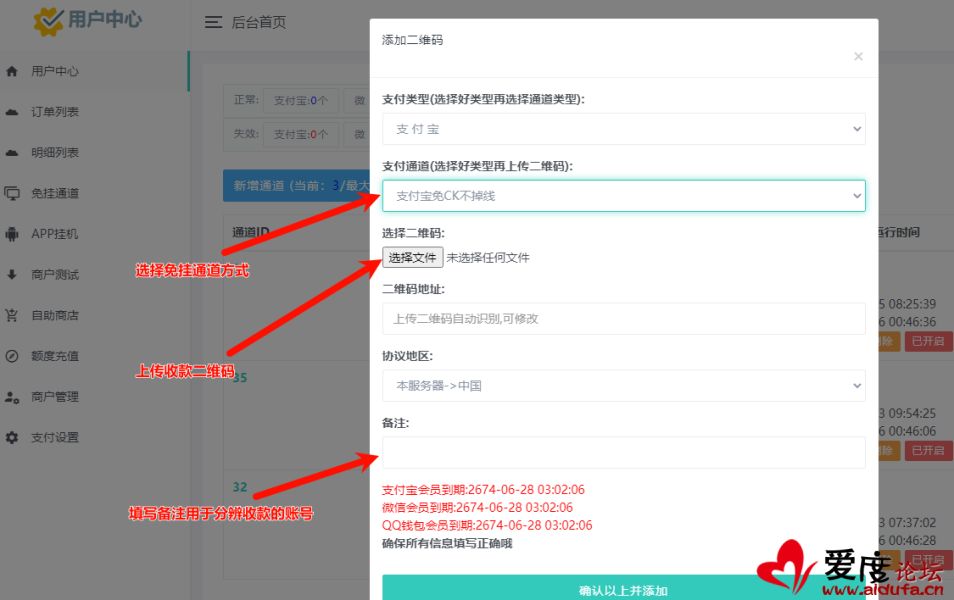Click the cloud icon beside 明细列表
954x600 pixels.
point(12,153)
